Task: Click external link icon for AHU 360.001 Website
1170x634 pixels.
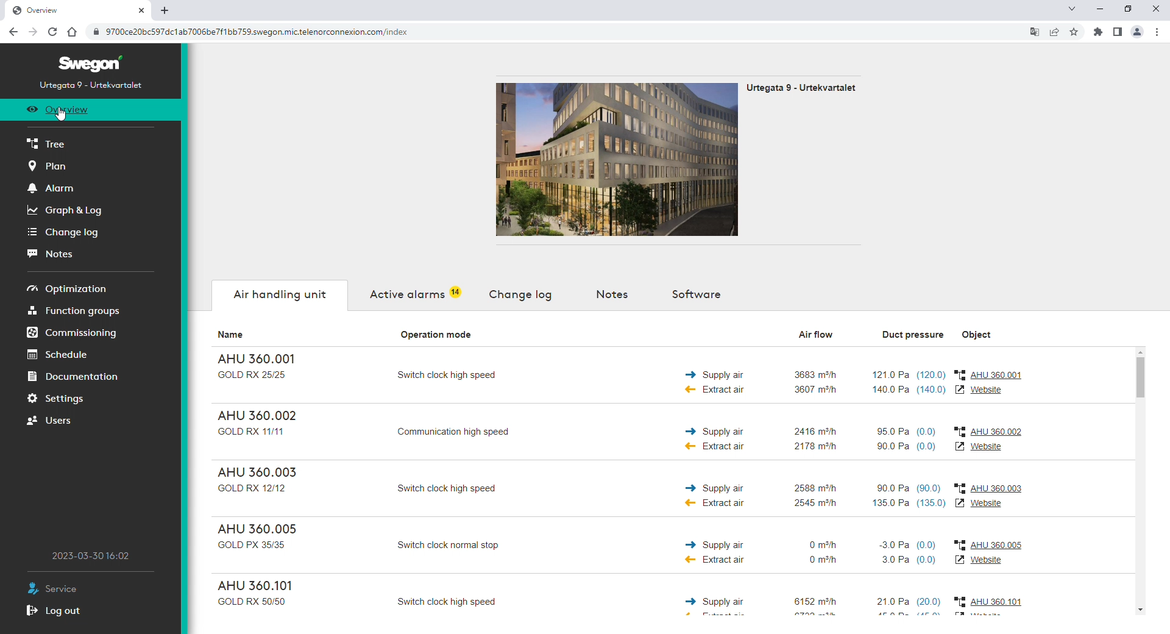Action: click(x=960, y=389)
